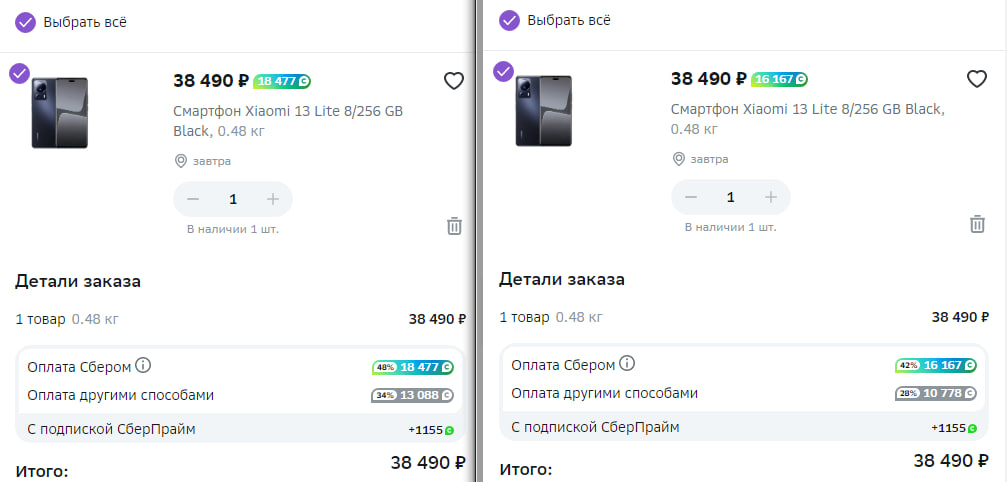Increase quantity in left cart with plus
Viewport: 1007px width, 482px height.
[x=273, y=199]
